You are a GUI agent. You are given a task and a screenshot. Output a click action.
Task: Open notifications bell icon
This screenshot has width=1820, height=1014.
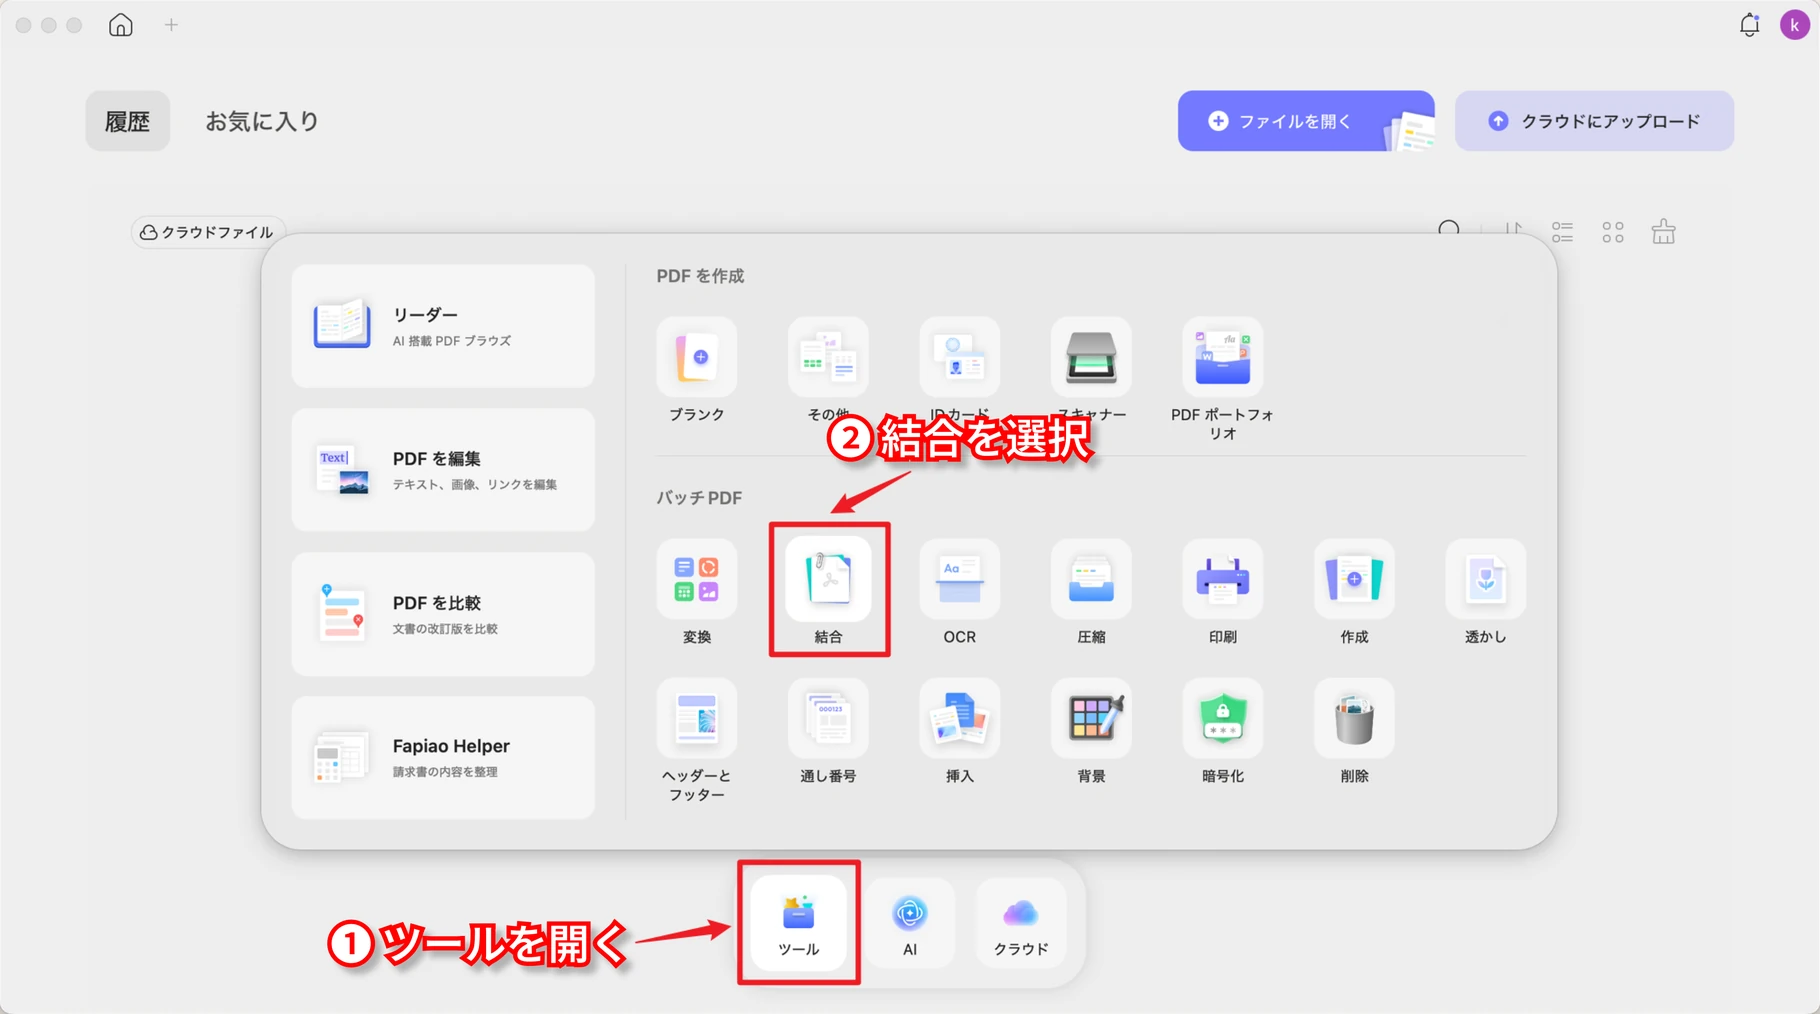point(1749,25)
